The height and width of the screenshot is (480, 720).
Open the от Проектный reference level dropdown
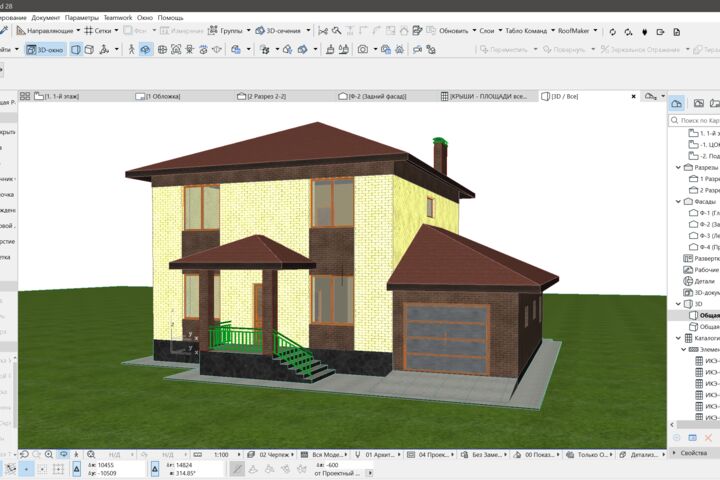point(370,473)
